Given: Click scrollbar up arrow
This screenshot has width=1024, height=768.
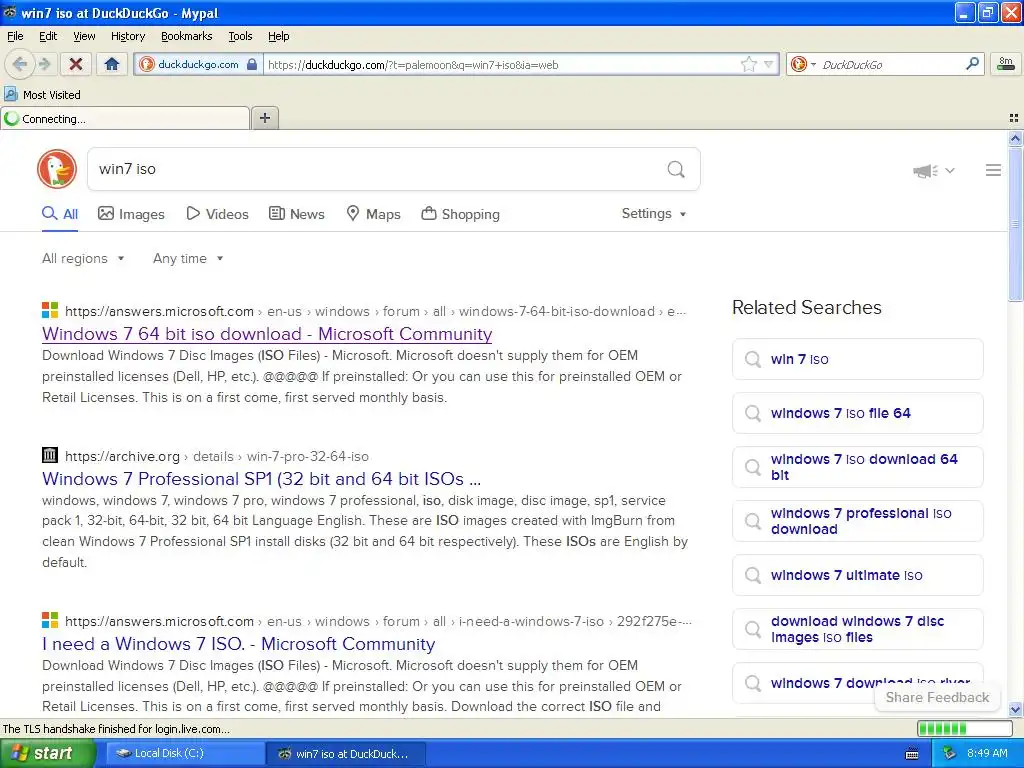Looking at the screenshot, I should click(x=1015, y=138).
